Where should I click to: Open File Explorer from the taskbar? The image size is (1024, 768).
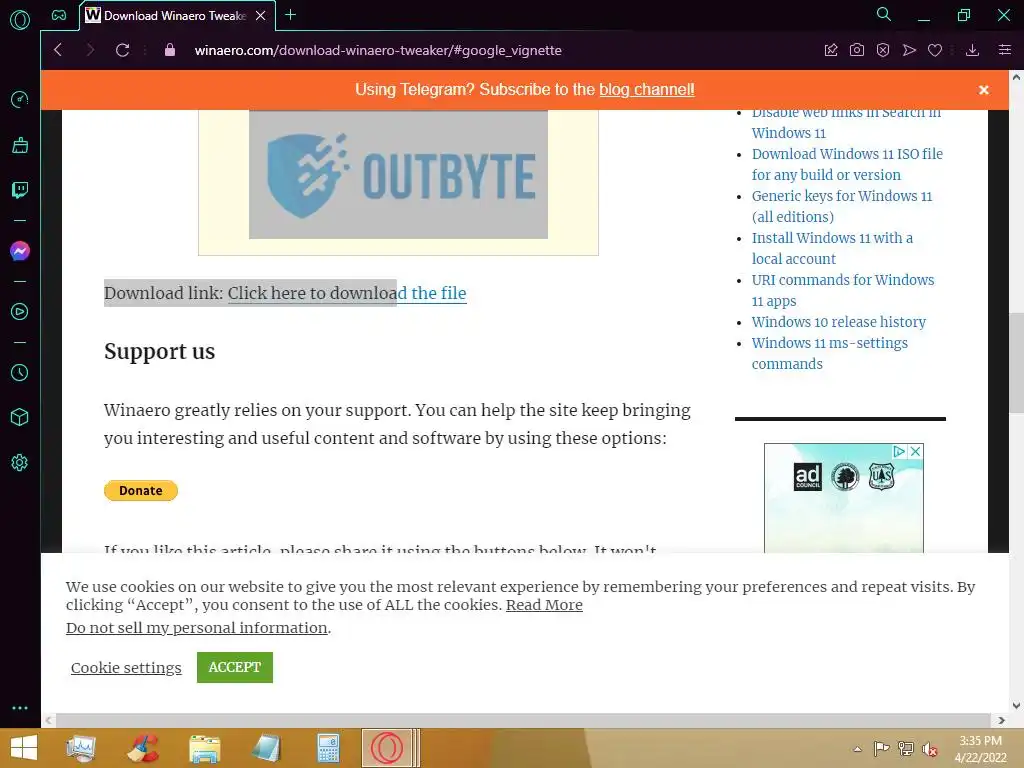(x=204, y=748)
